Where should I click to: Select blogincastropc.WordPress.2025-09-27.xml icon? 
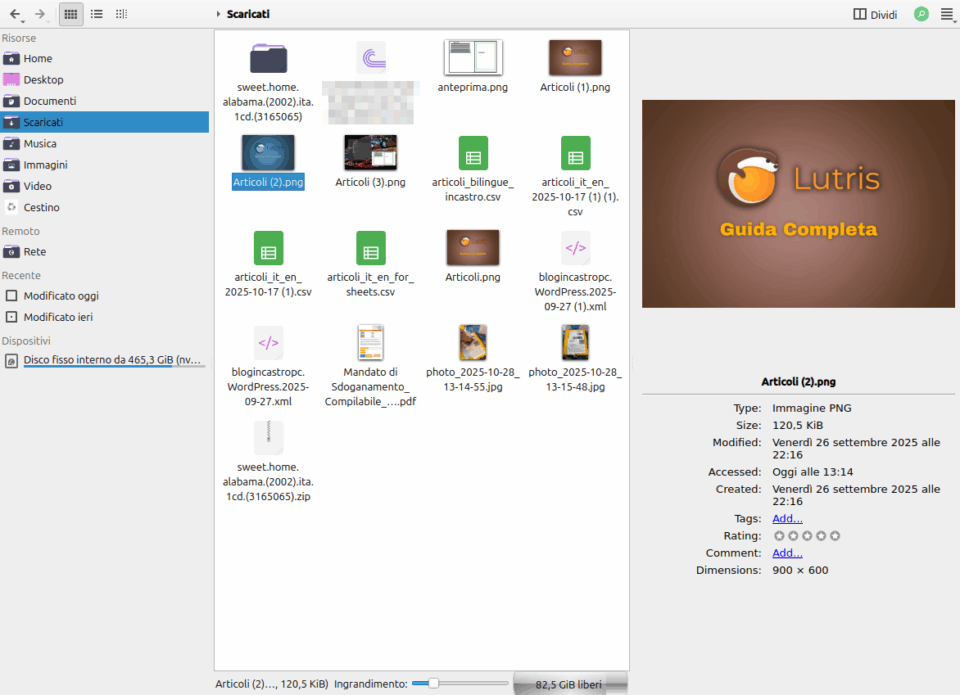tap(268, 343)
